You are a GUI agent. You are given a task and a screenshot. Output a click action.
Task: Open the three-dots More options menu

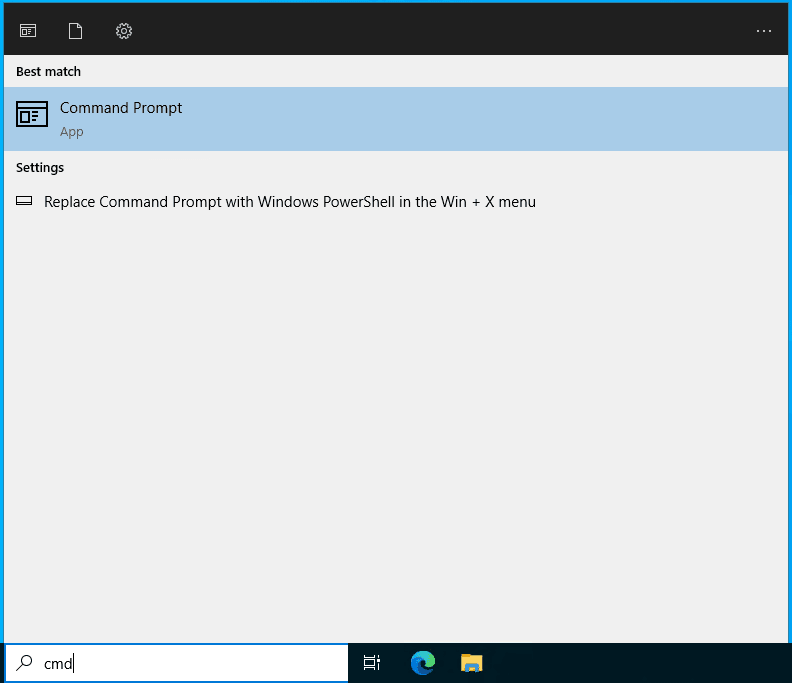(x=763, y=31)
